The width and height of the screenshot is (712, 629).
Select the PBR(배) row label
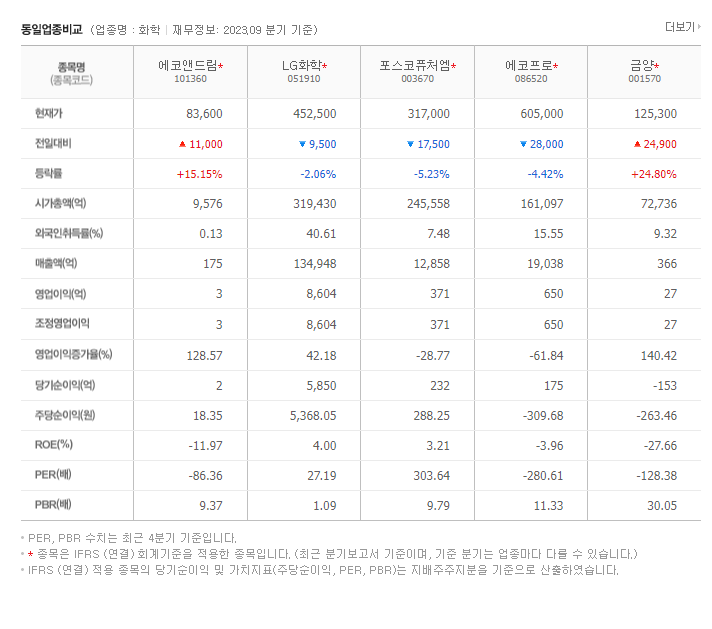click(53, 505)
